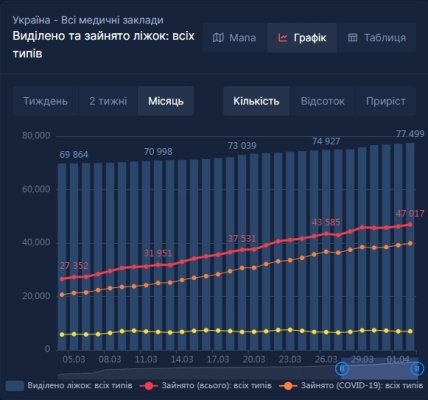Select the Місяць time range

(x=166, y=101)
